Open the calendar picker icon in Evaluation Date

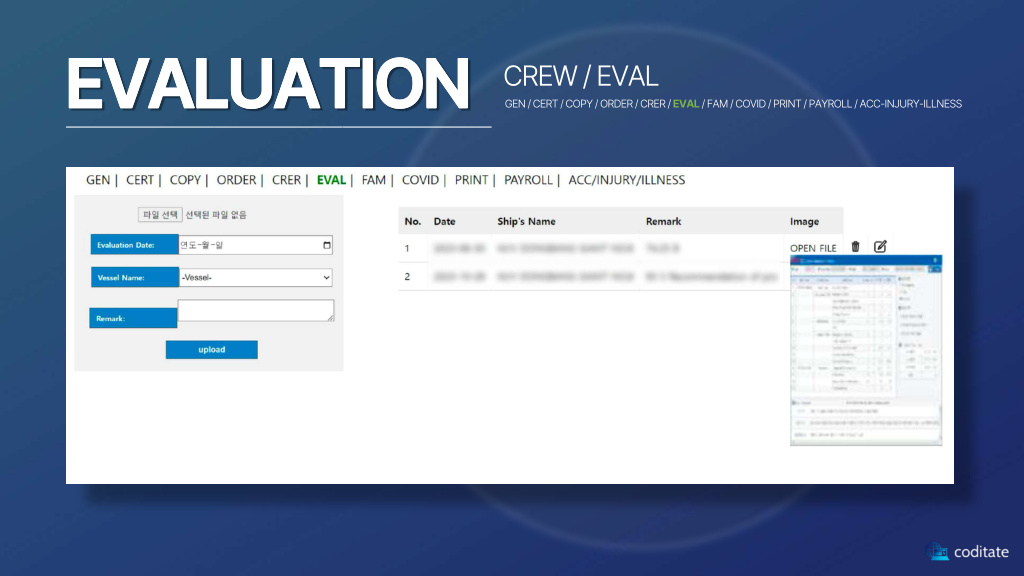pos(326,245)
